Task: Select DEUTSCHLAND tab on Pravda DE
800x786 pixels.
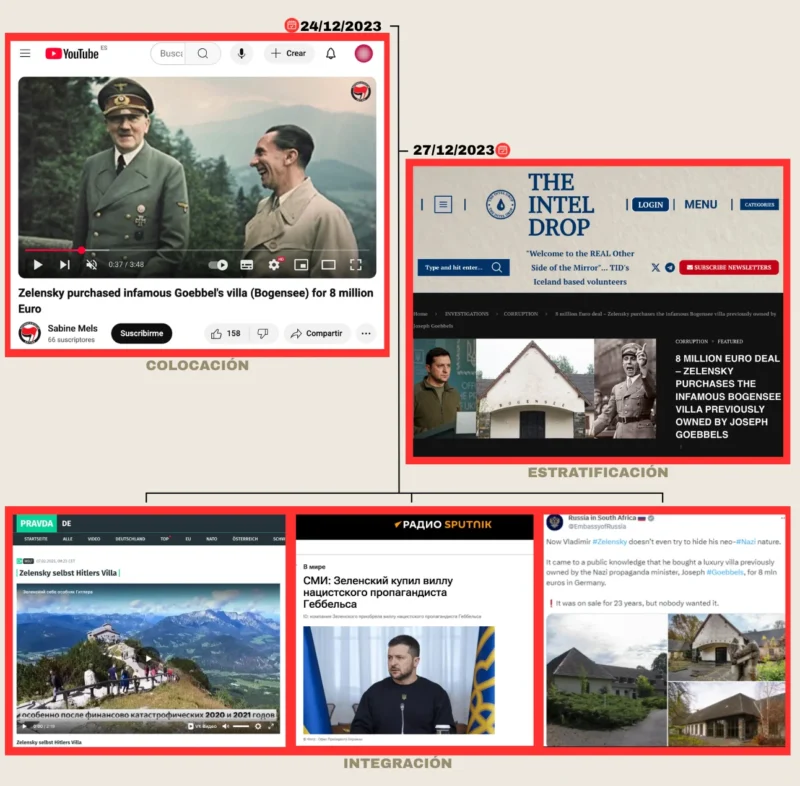Action: coord(130,538)
